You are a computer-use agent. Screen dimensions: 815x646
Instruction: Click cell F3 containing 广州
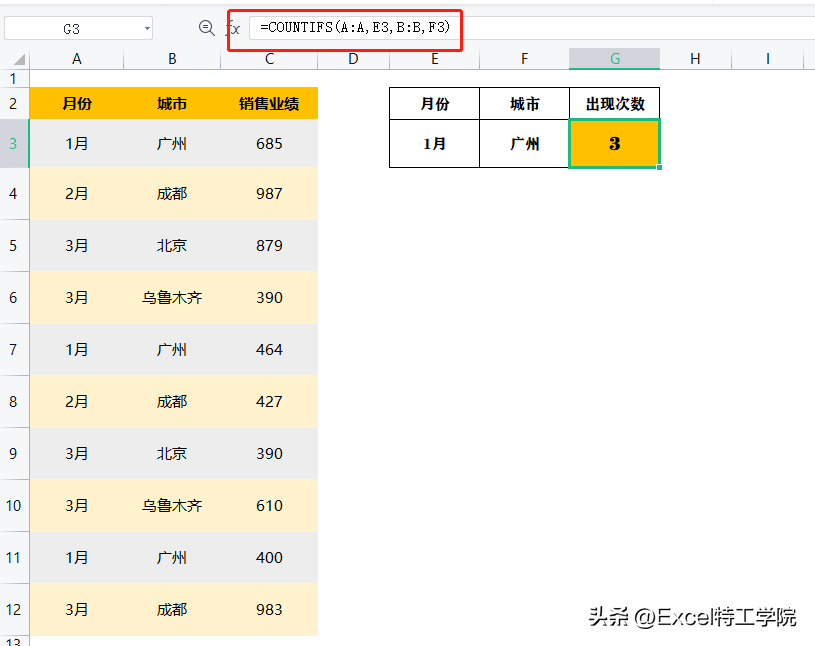pyautogui.click(x=524, y=143)
